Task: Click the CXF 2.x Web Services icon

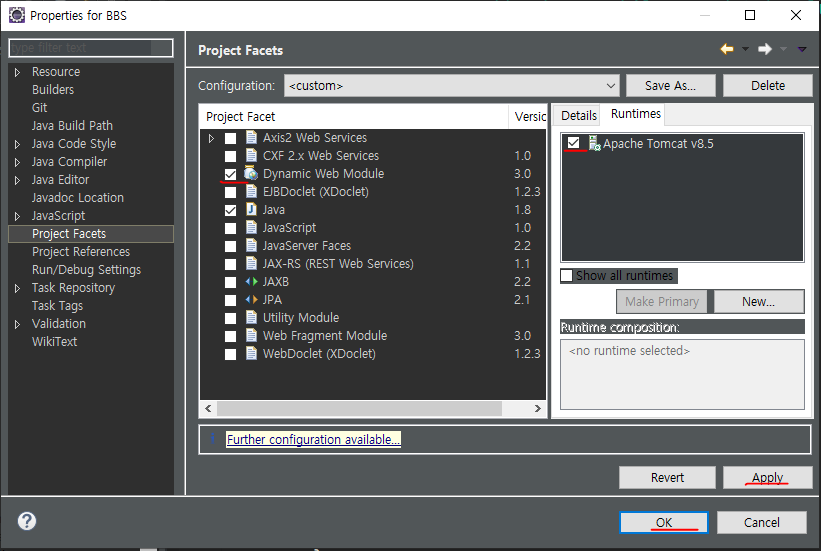Action: click(251, 156)
